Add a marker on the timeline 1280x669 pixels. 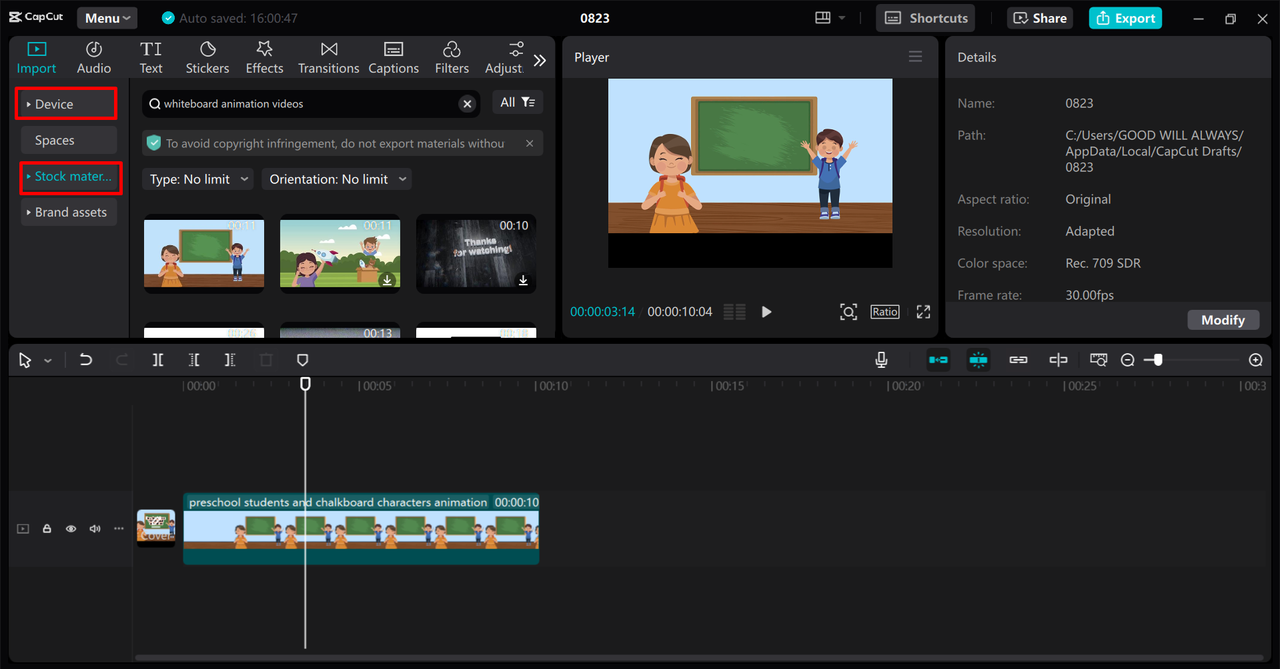click(302, 360)
